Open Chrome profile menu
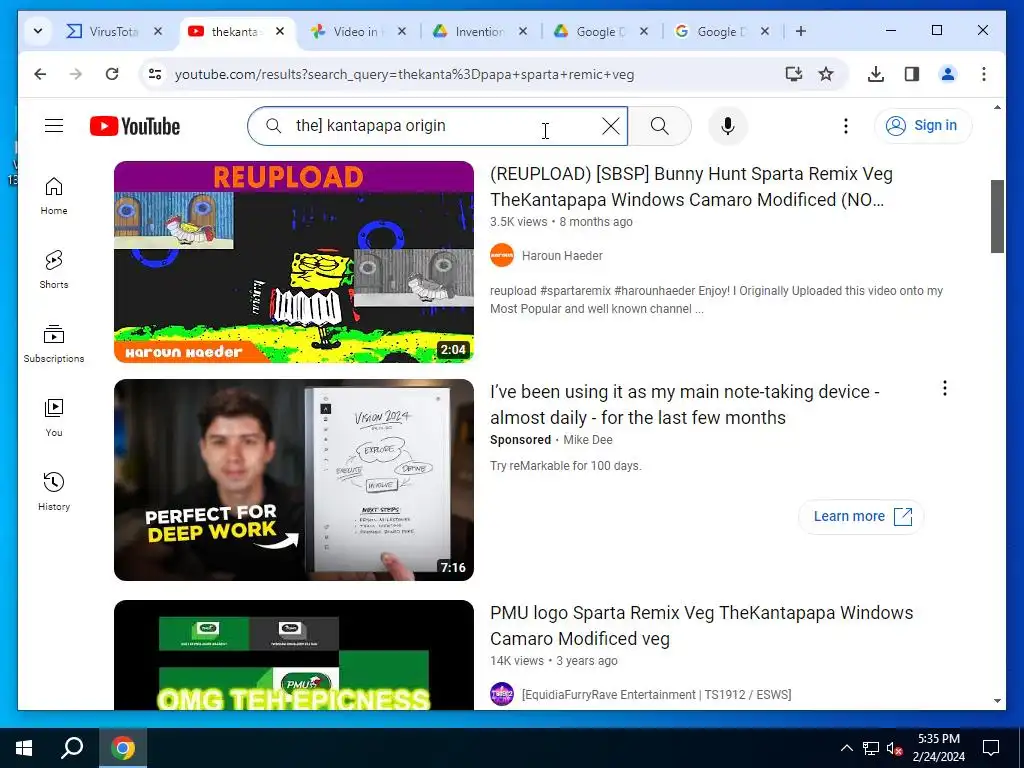The image size is (1024, 768). [x=948, y=74]
